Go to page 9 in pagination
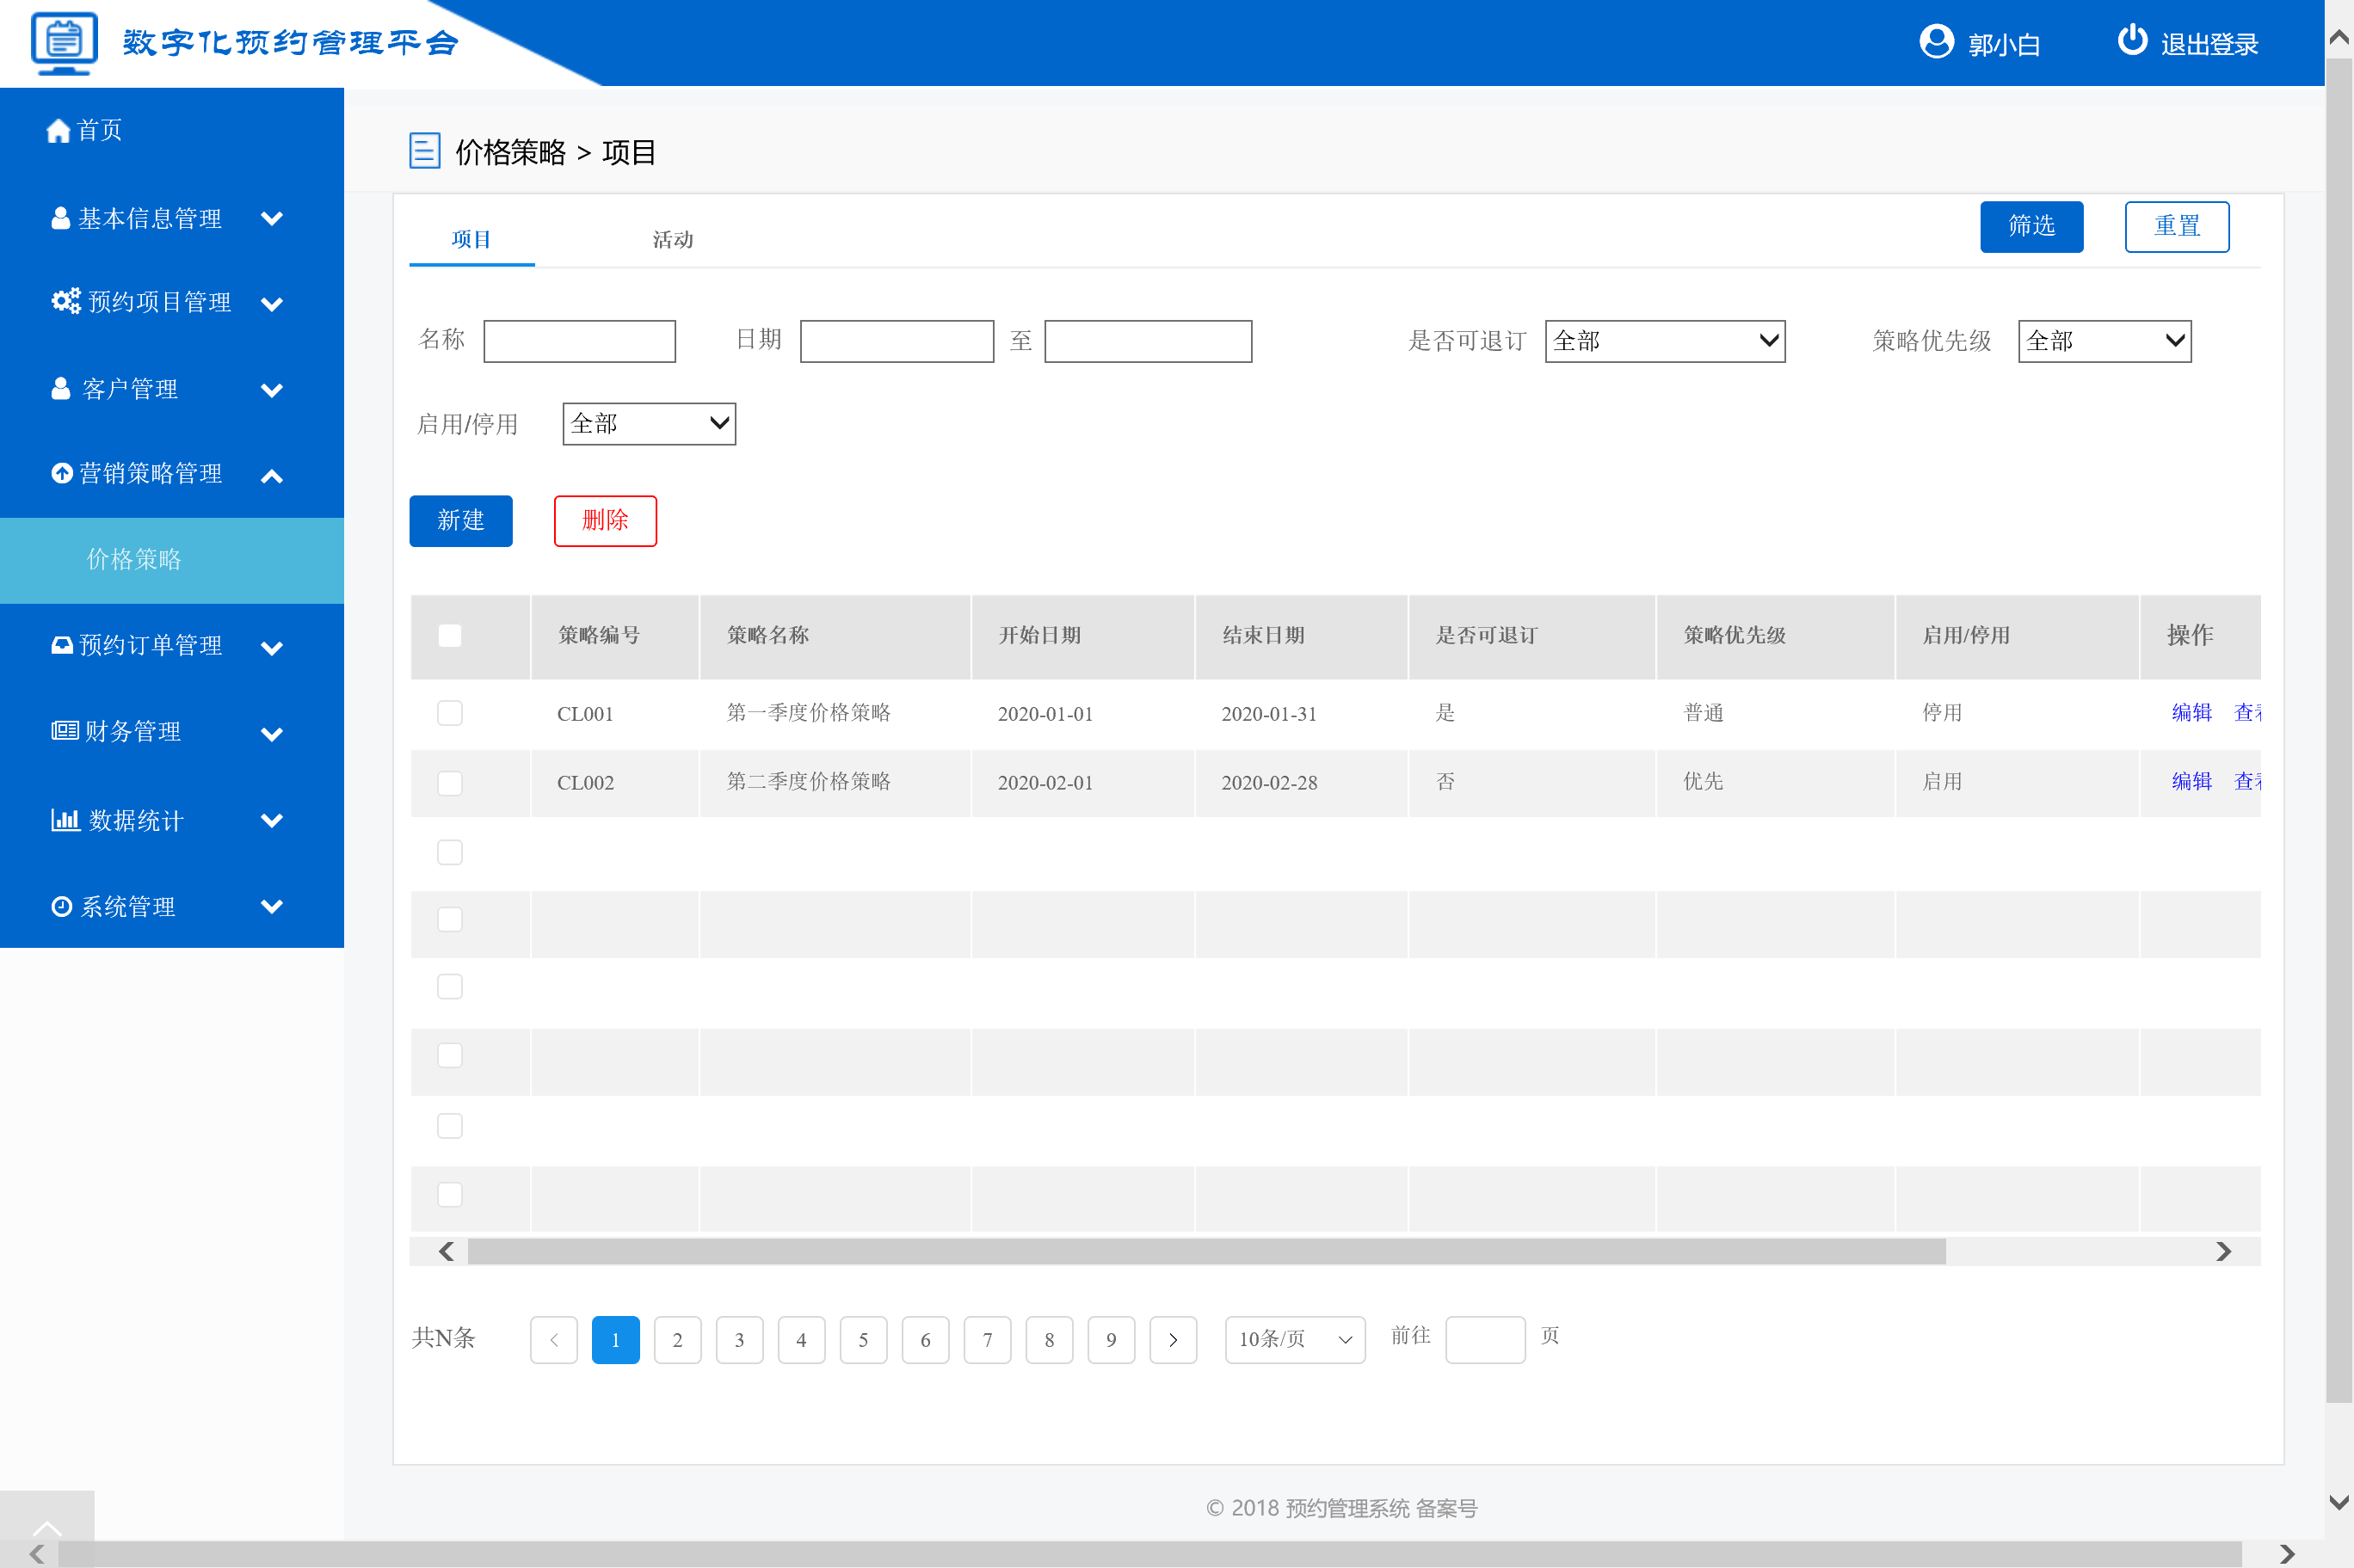 tap(1111, 1340)
